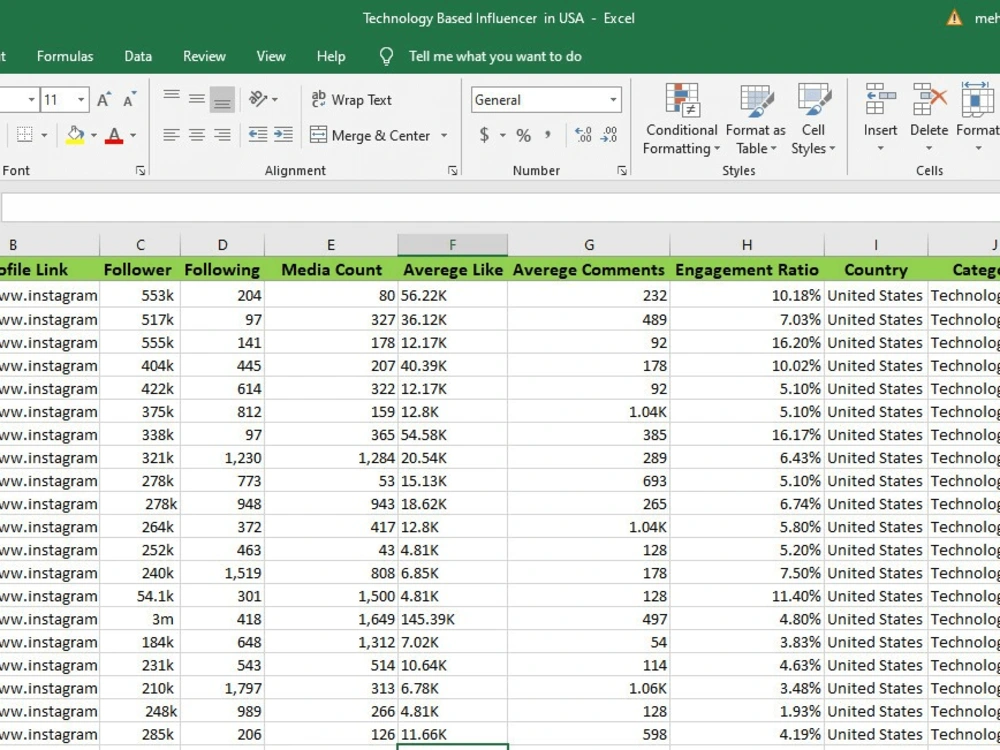Toggle Wrap Text
1000x750 pixels.
pos(351,99)
